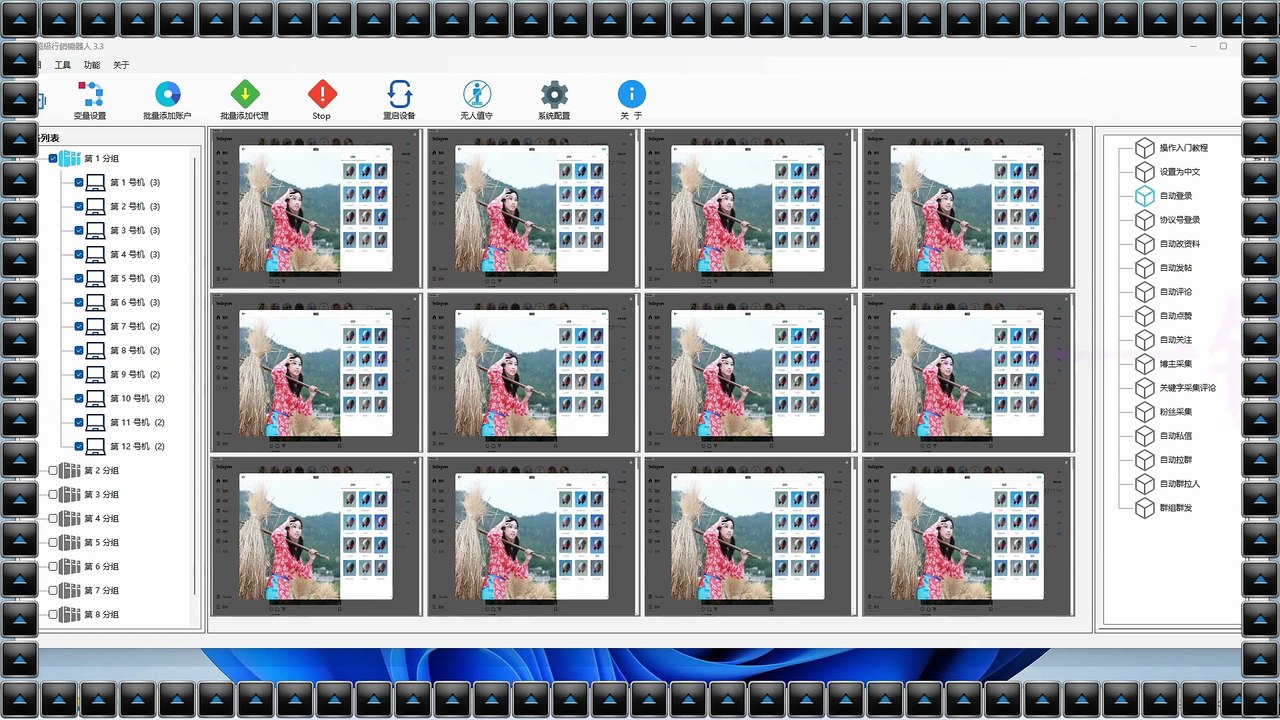Click the laptop icon of 第 12 号机

(x=96, y=447)
